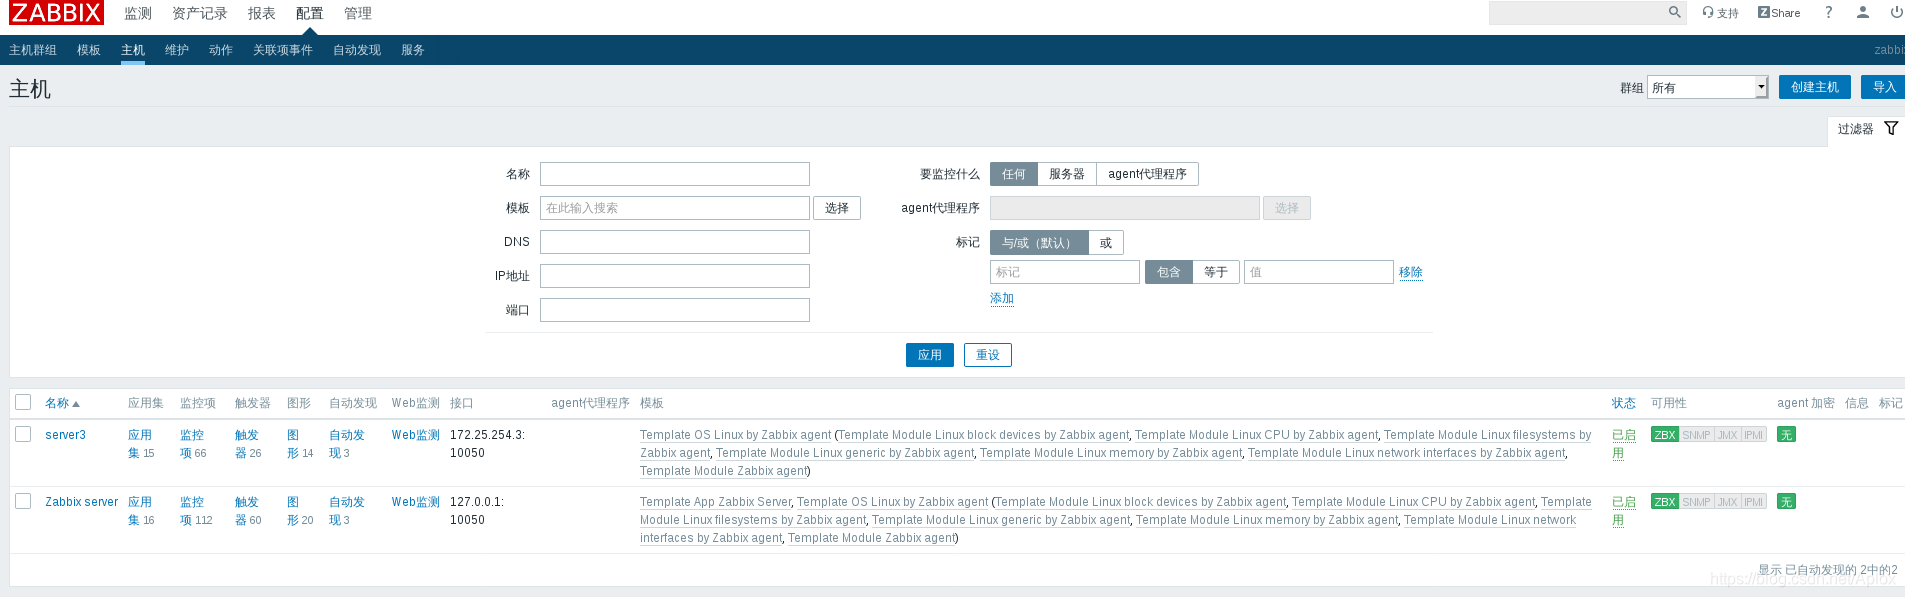The image size is (1905, 597).
Task: Click IPMI badge for Zabbix server
Action: click(x=1754, y=502)
